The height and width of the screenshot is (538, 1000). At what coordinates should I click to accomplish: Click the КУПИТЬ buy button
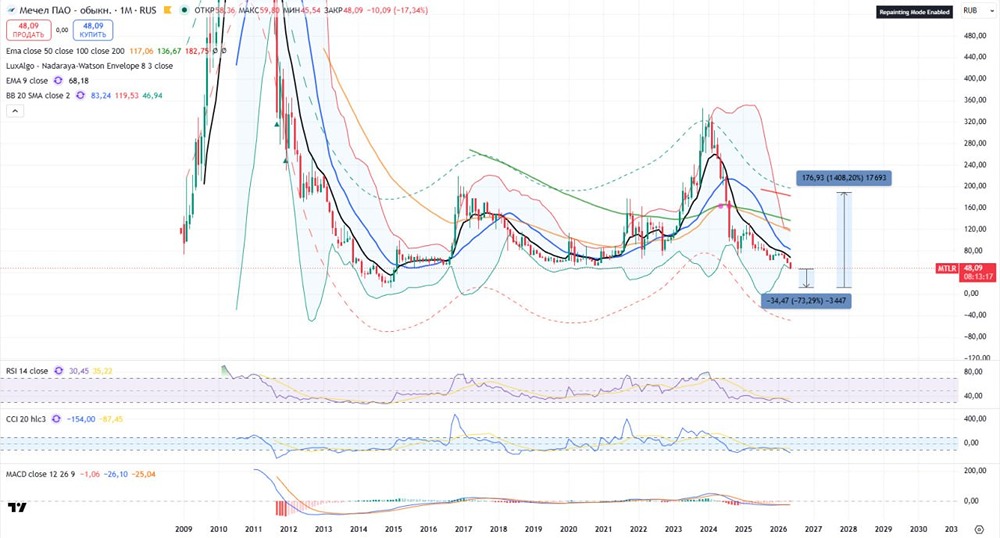(x=93, y=30)
